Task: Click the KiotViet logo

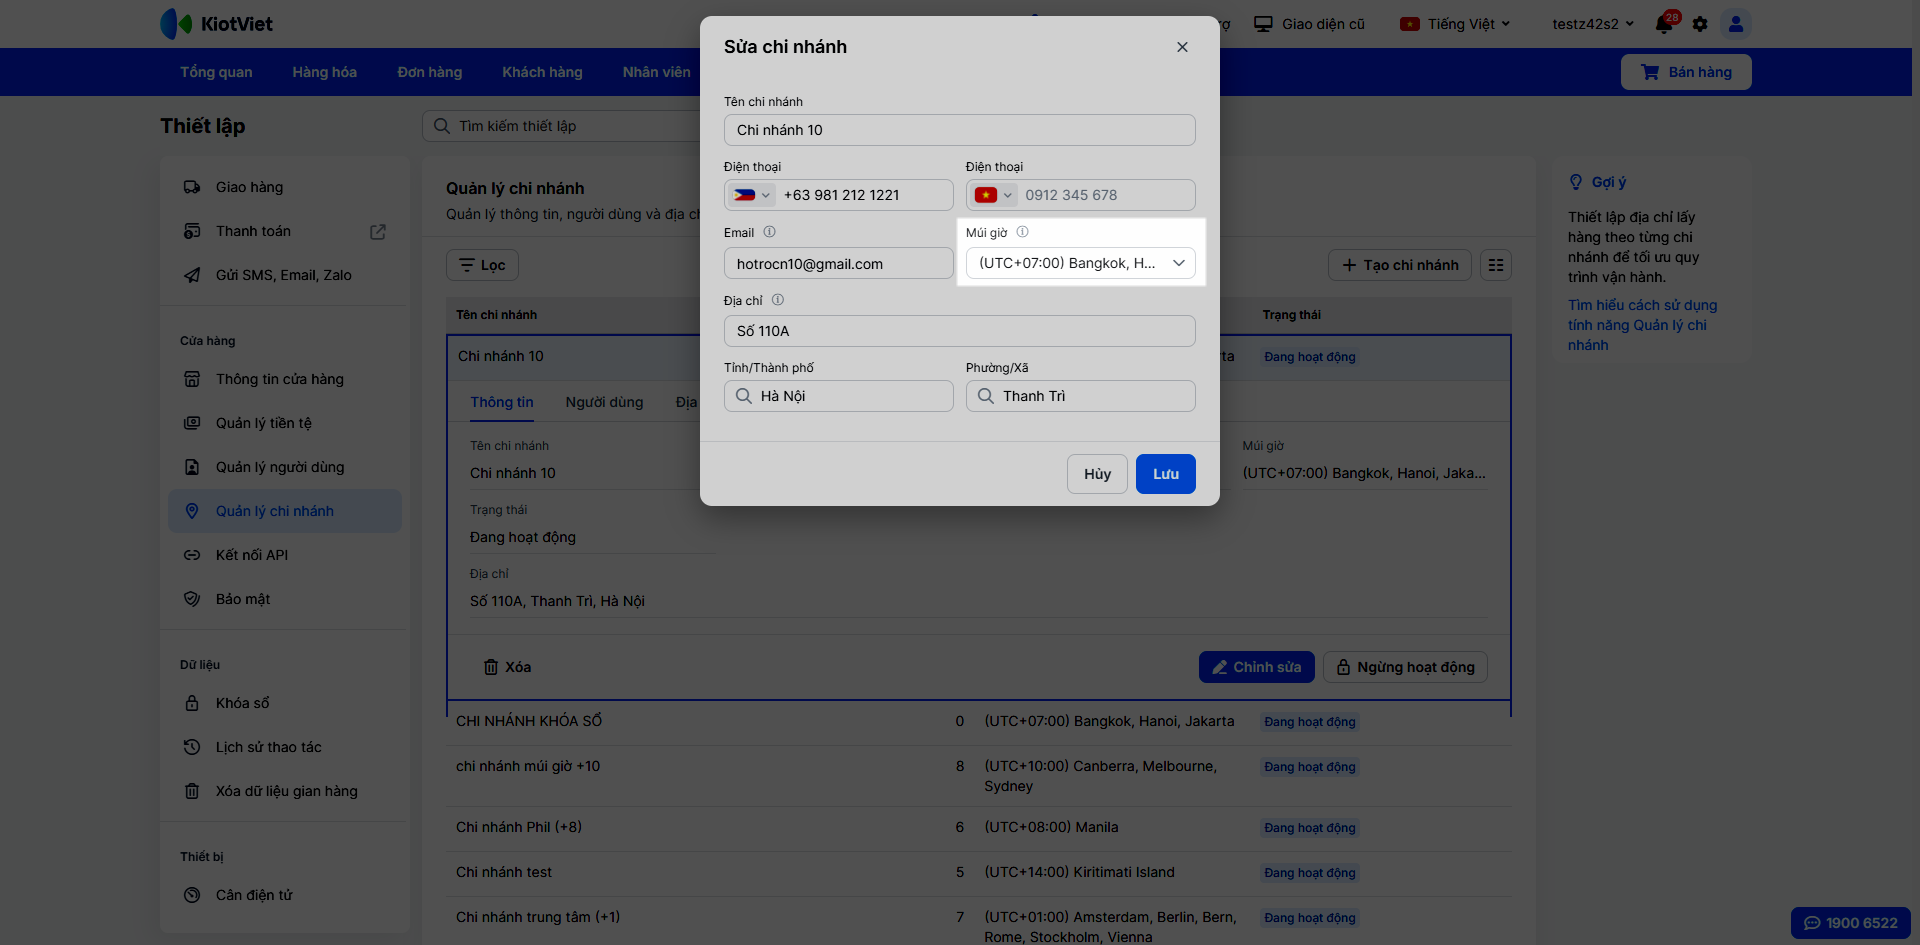Action: (x=217, y=24)
